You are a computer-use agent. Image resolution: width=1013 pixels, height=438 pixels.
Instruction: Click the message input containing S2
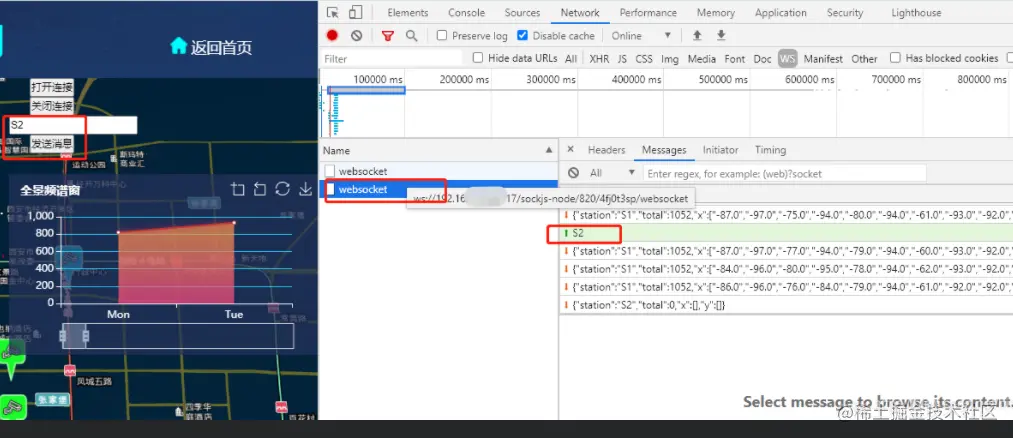pyautogui.click(x=72, y=125)
